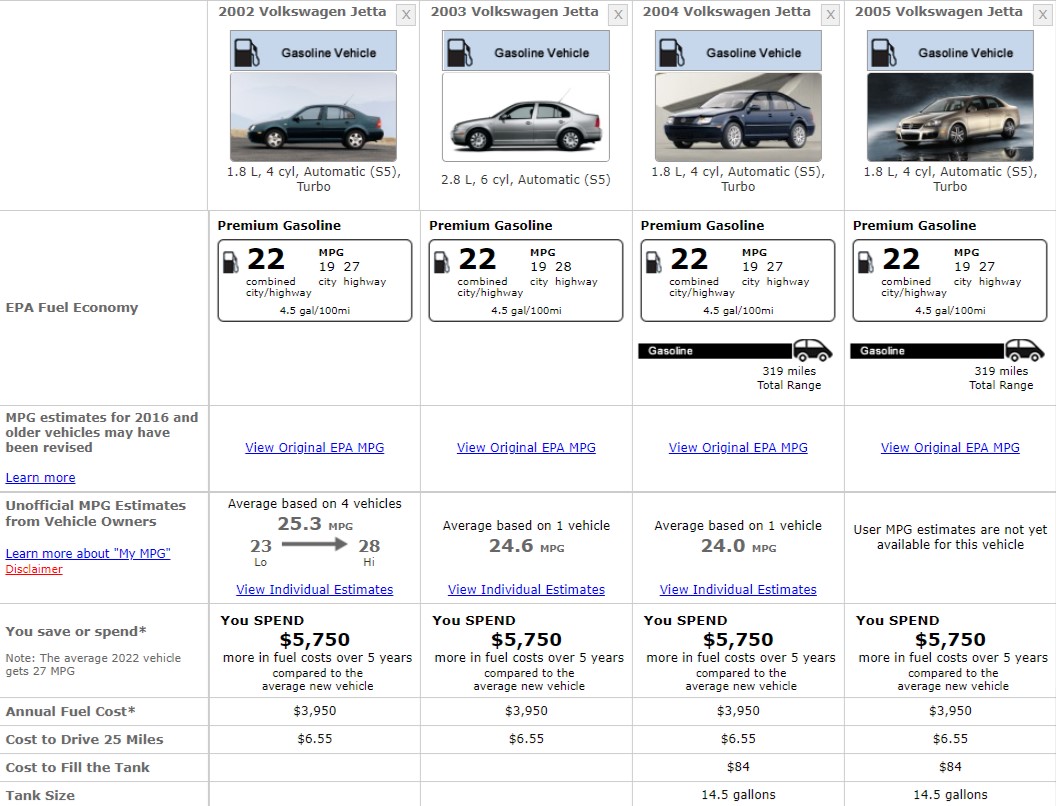Remove the 2002 Volkswagen Jetta column
Viewport: 1056px width, 806px height.
[x=405, y=15]
